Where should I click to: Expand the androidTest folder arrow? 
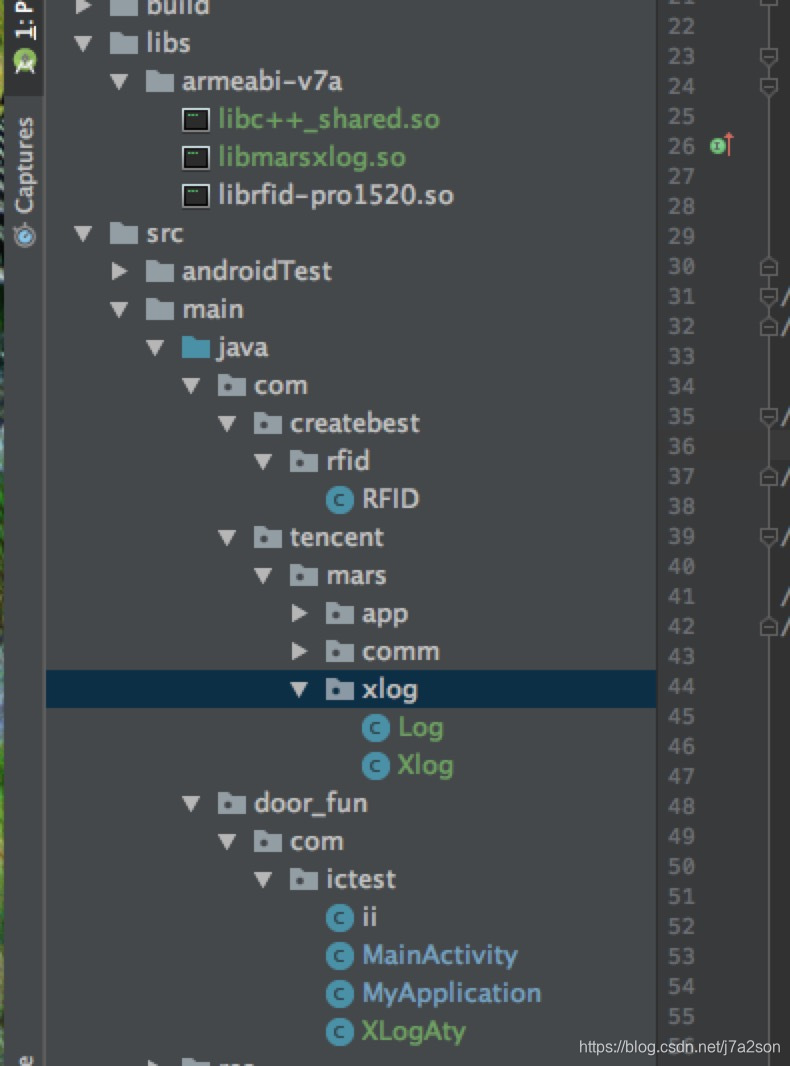(120, 271)
